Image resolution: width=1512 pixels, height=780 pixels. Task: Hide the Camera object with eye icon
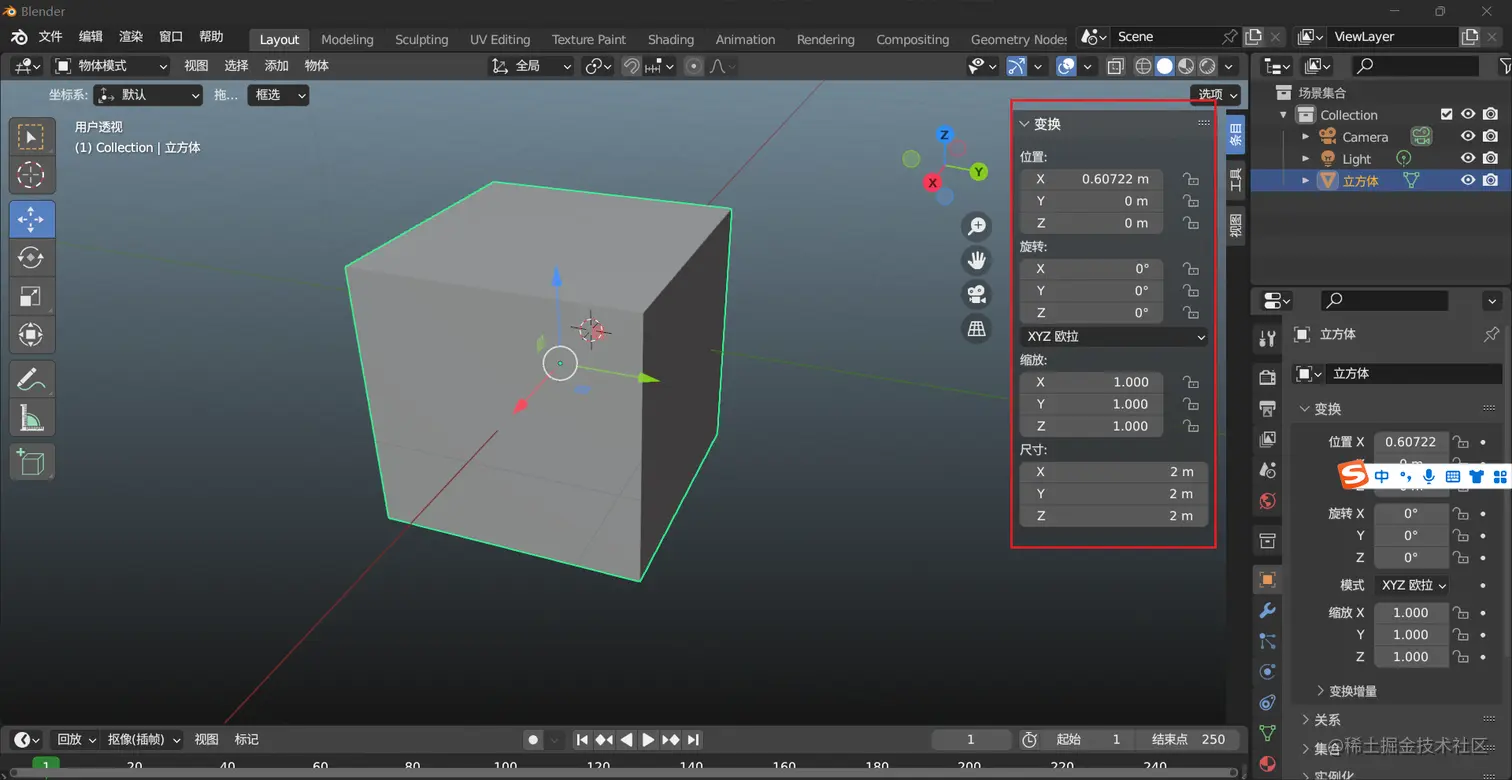coord(1468,137)
